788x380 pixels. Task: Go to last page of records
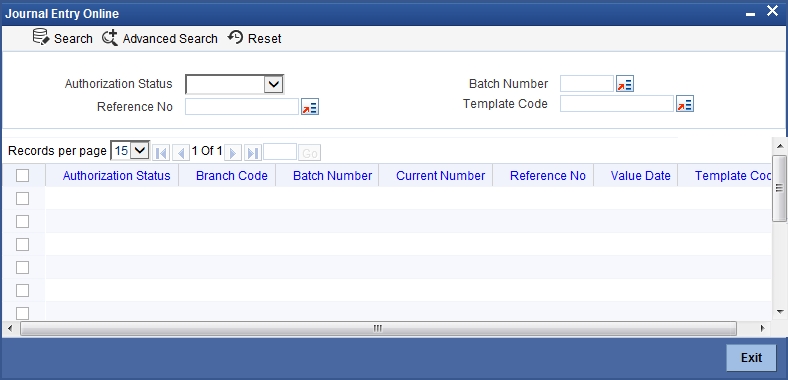(253, 152)
